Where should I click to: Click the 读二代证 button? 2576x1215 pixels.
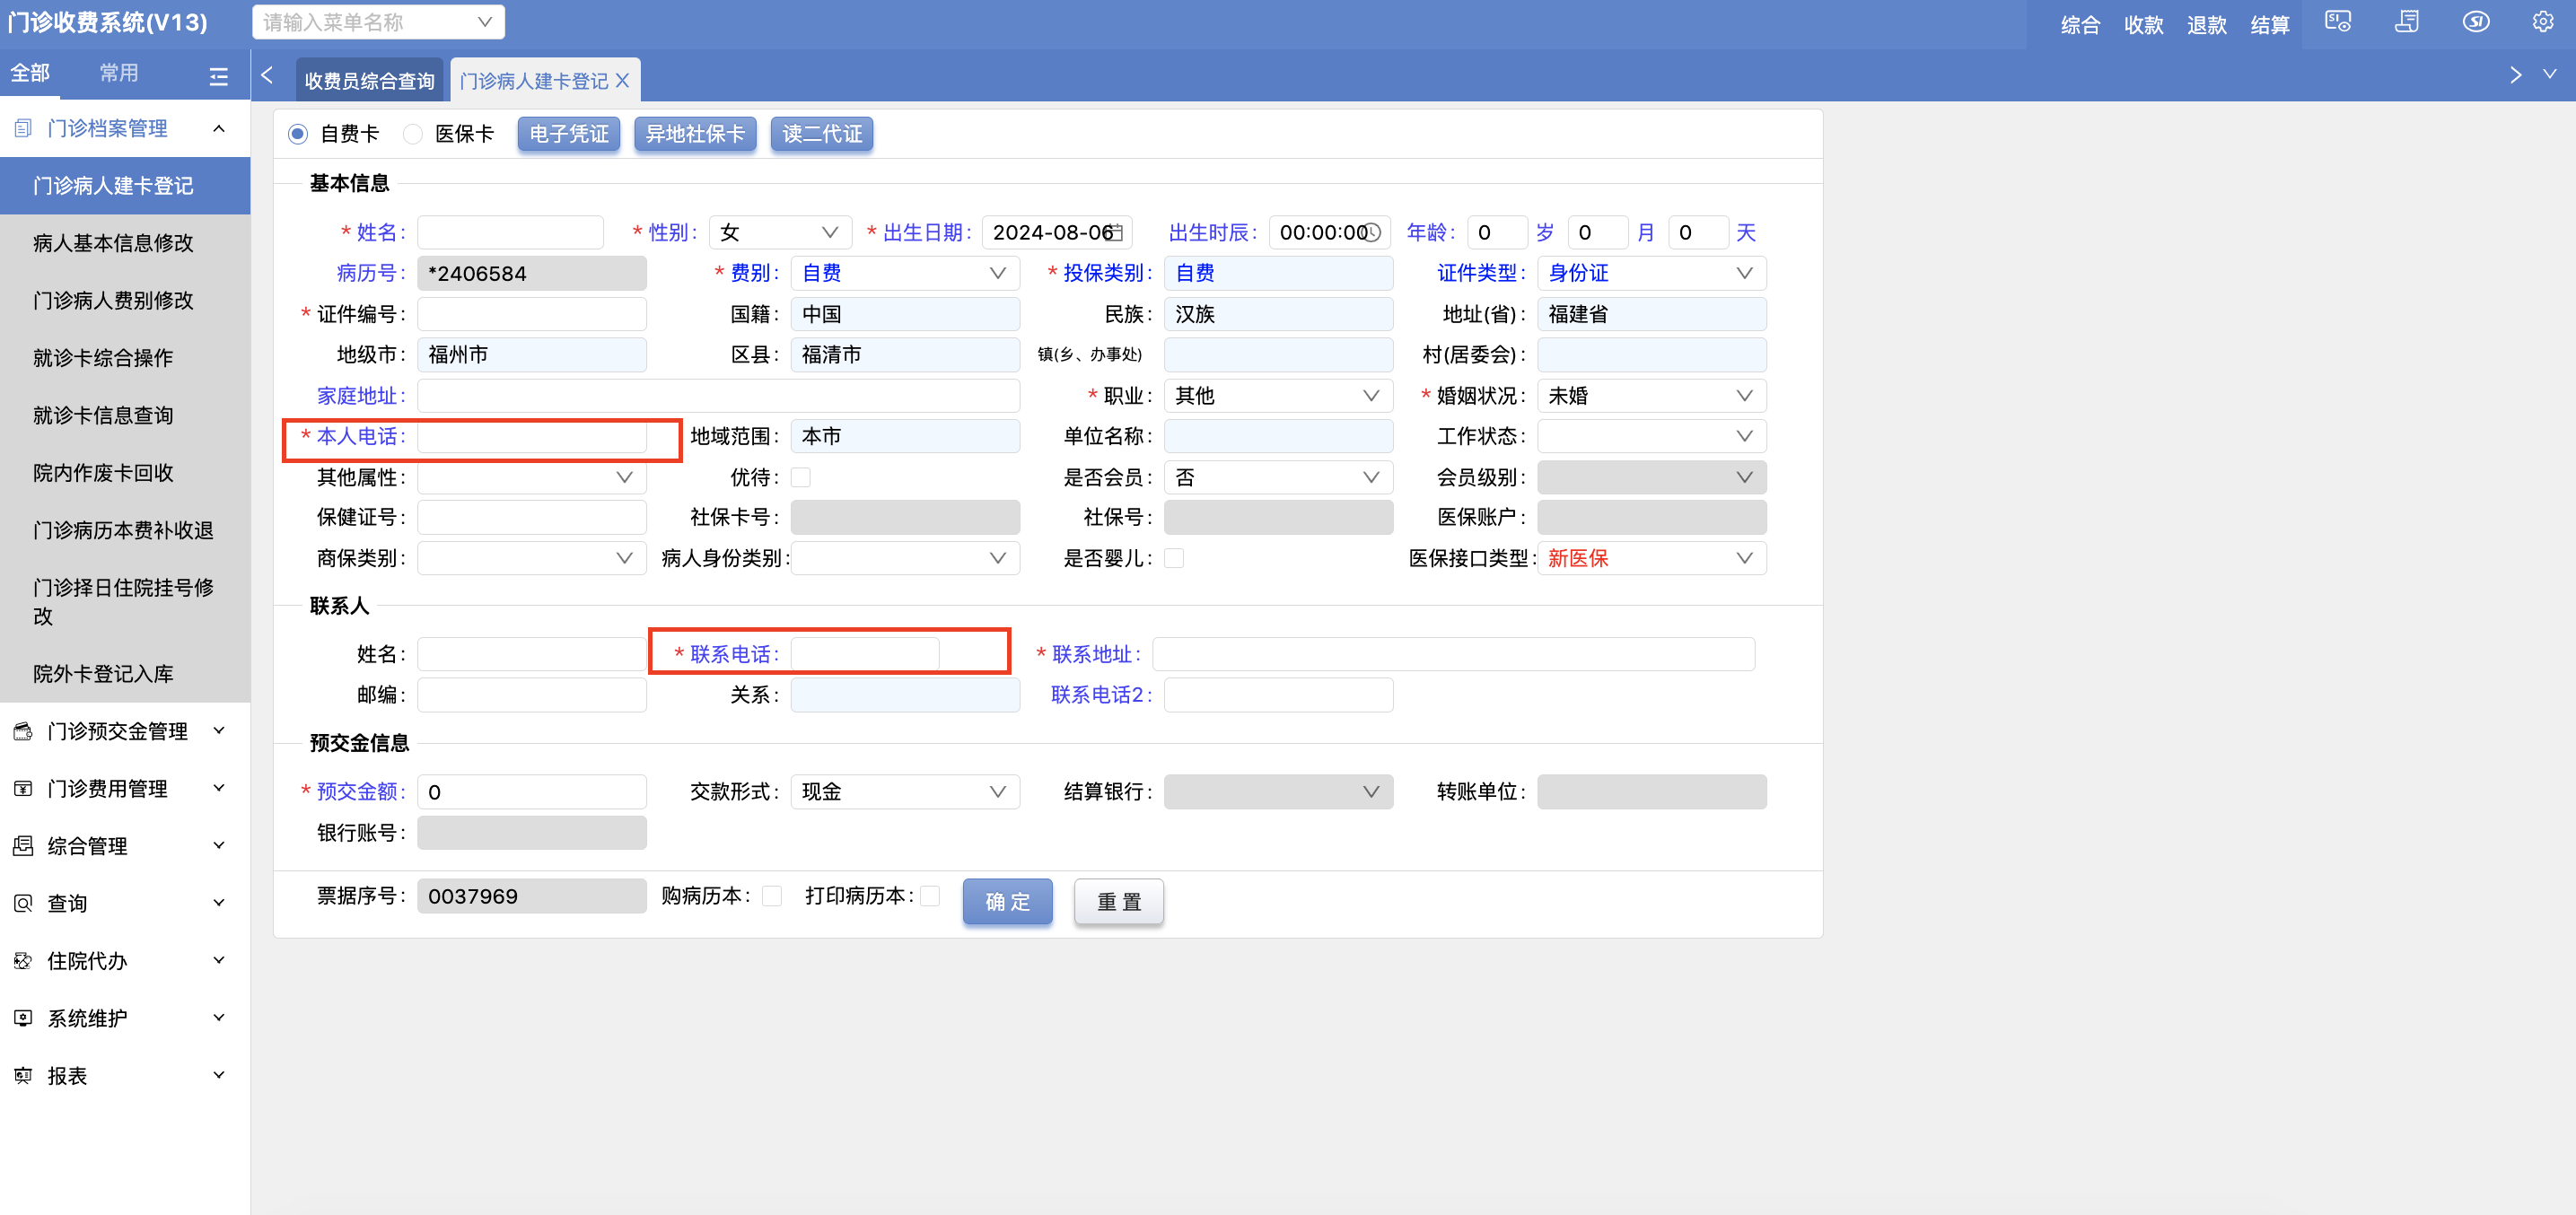pyautogui.click(x=821, y=134)
